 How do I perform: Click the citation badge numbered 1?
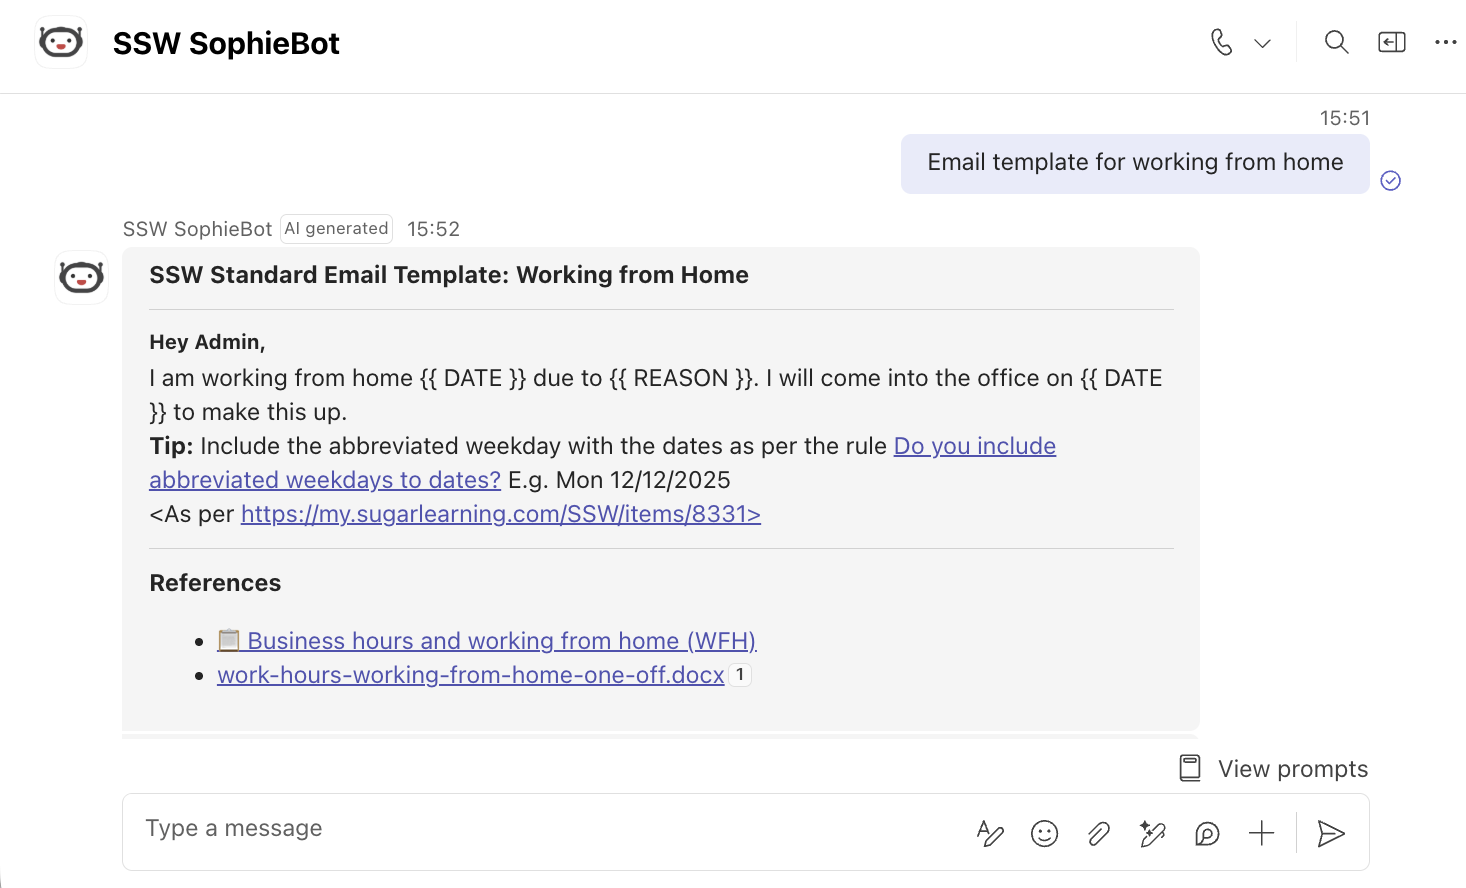point(740,675)
